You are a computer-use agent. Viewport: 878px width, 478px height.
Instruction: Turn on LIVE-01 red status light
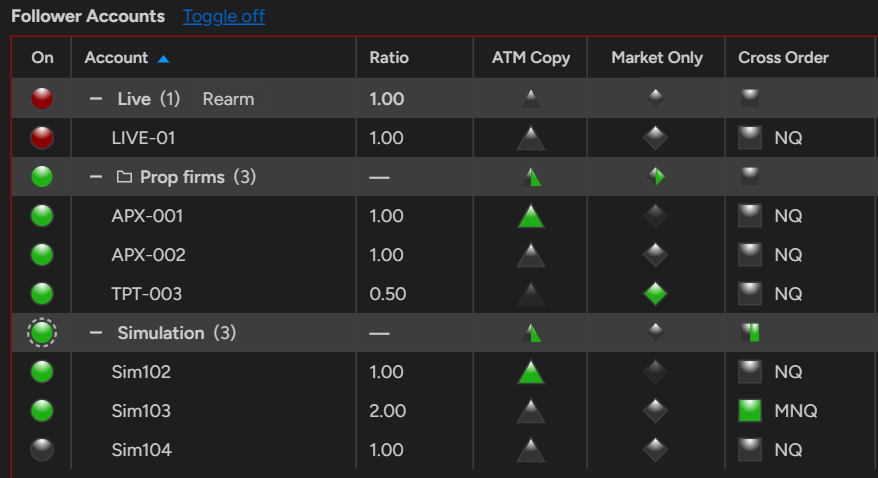tap(42, 138)
